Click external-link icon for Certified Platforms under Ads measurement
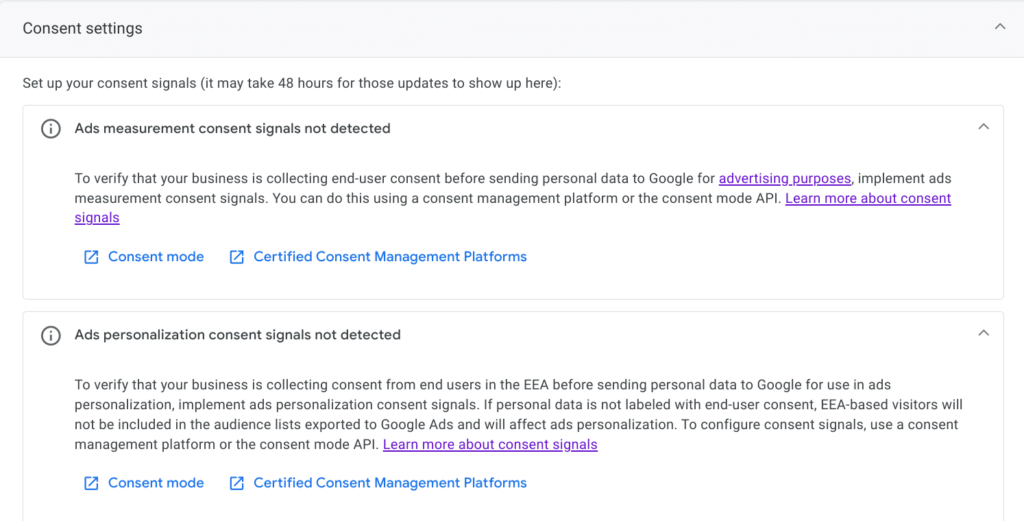This screenshot has width=1024, height=521. (x=237, y=257)
